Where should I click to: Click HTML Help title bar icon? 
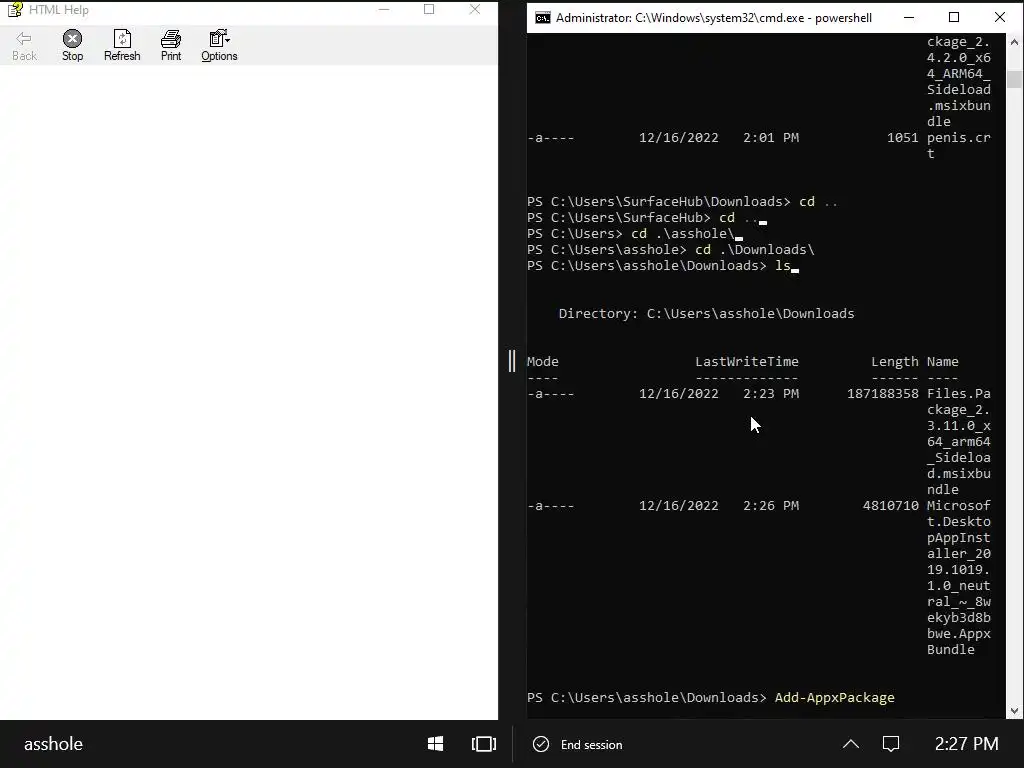pos(14,9)
